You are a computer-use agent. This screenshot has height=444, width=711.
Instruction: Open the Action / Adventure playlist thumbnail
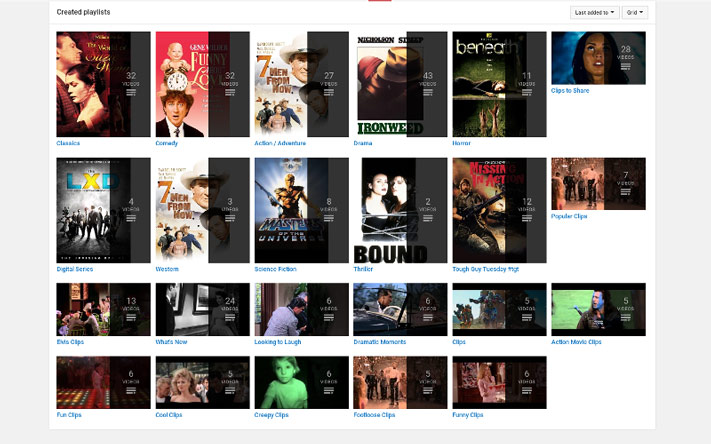coord(302,84)
